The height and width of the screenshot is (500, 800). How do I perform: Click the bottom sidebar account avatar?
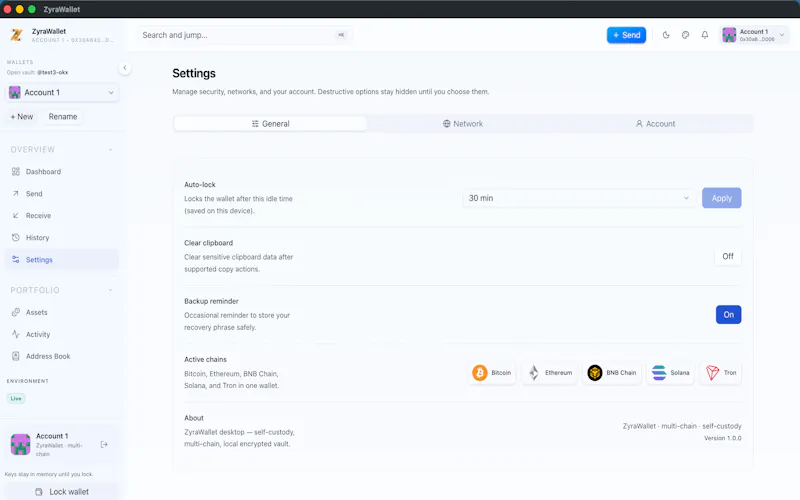coord(20,444)
